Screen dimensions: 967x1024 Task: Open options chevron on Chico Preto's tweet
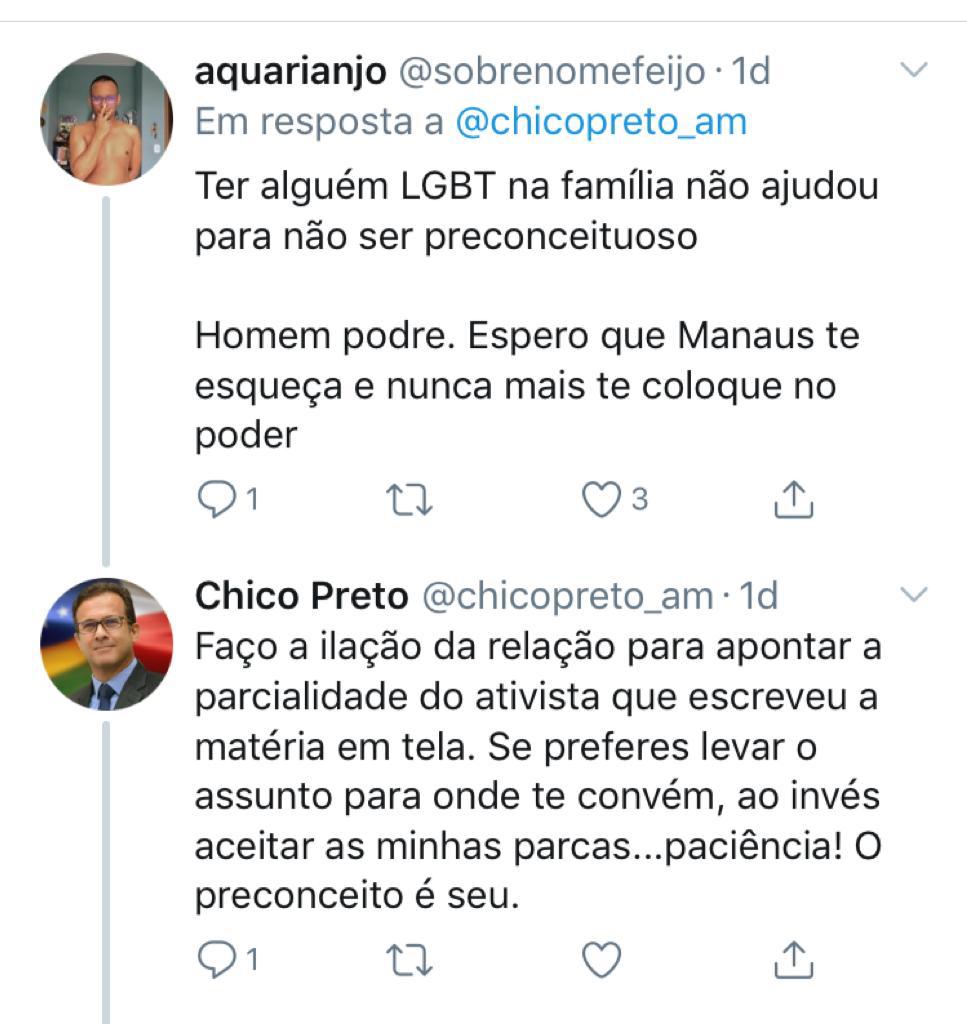point(913,594)
